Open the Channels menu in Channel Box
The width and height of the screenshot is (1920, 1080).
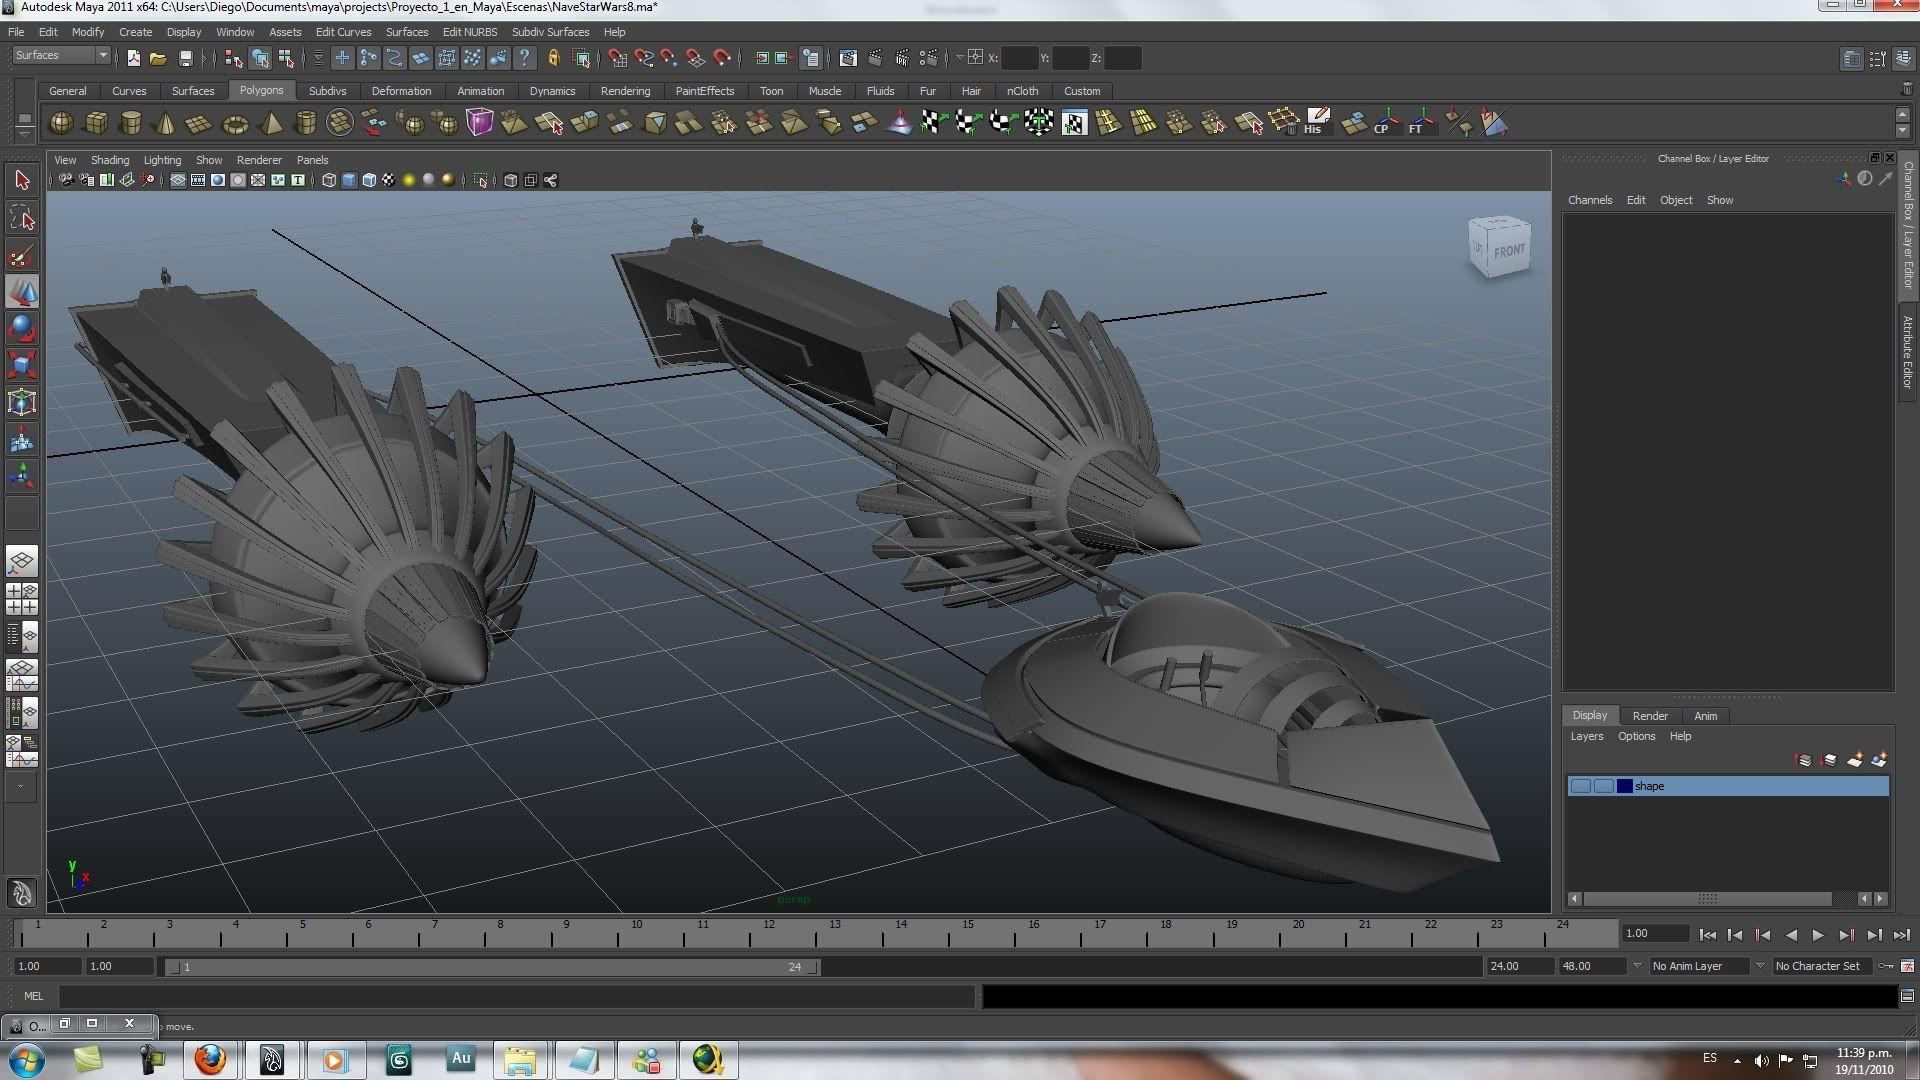pyautogui.click(x=1590, y=200)
